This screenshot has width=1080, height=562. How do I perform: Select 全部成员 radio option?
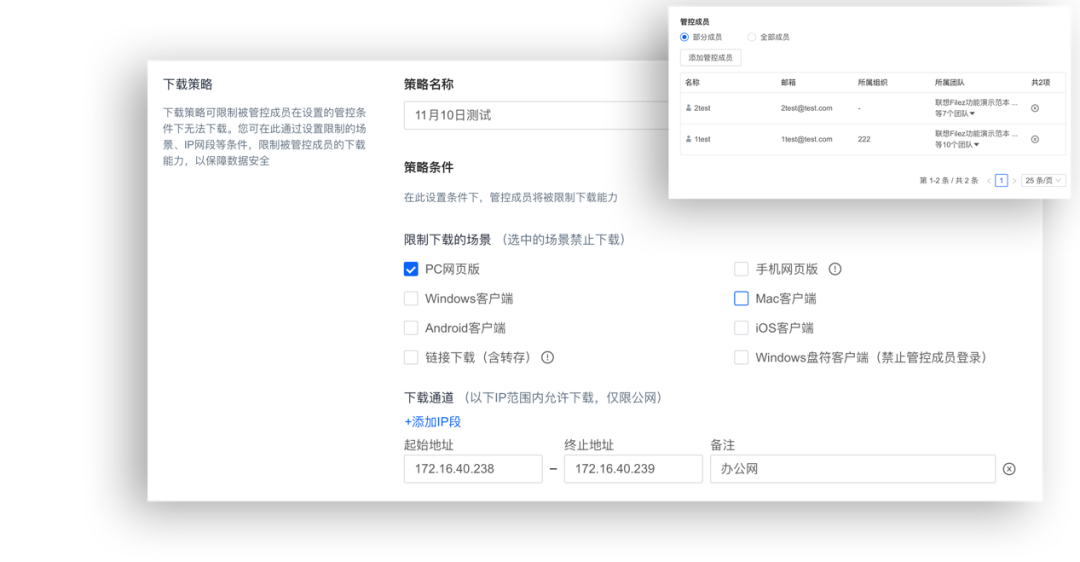point(751,37)
